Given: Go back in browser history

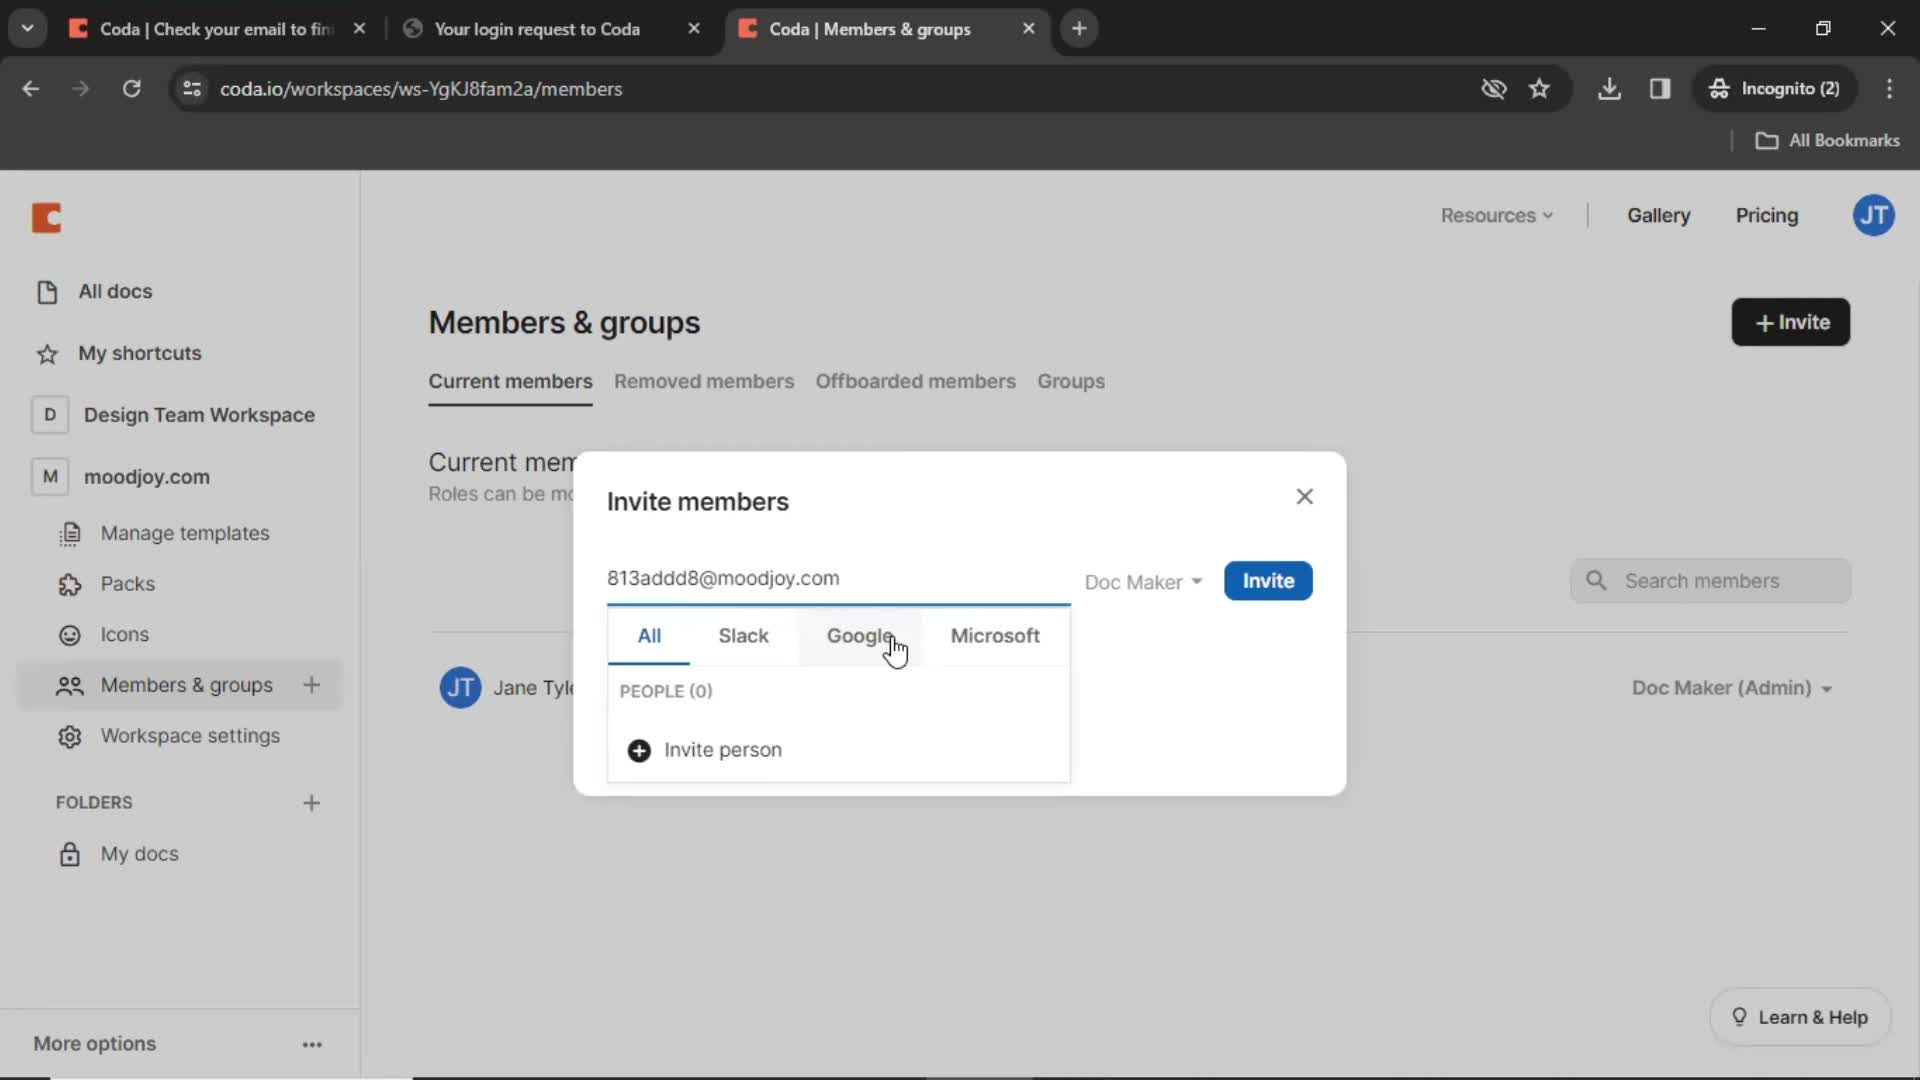Looking at the screenshot, I should click(x=31, y=89).
